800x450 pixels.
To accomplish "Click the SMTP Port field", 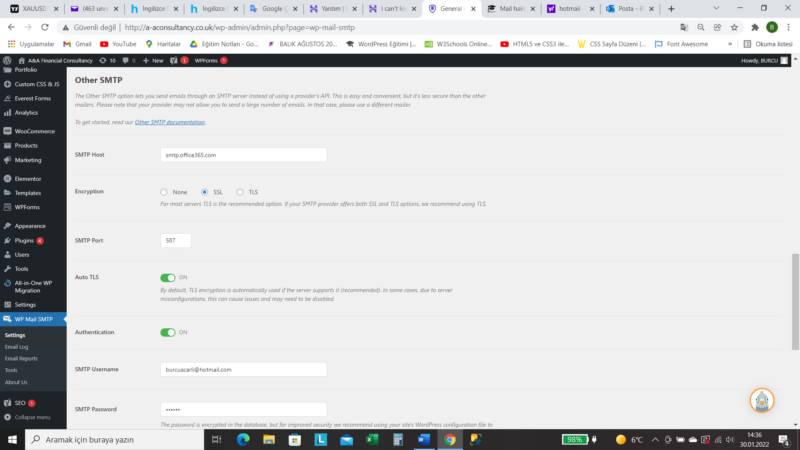I will pyautogui.click(x=176, y=240).
